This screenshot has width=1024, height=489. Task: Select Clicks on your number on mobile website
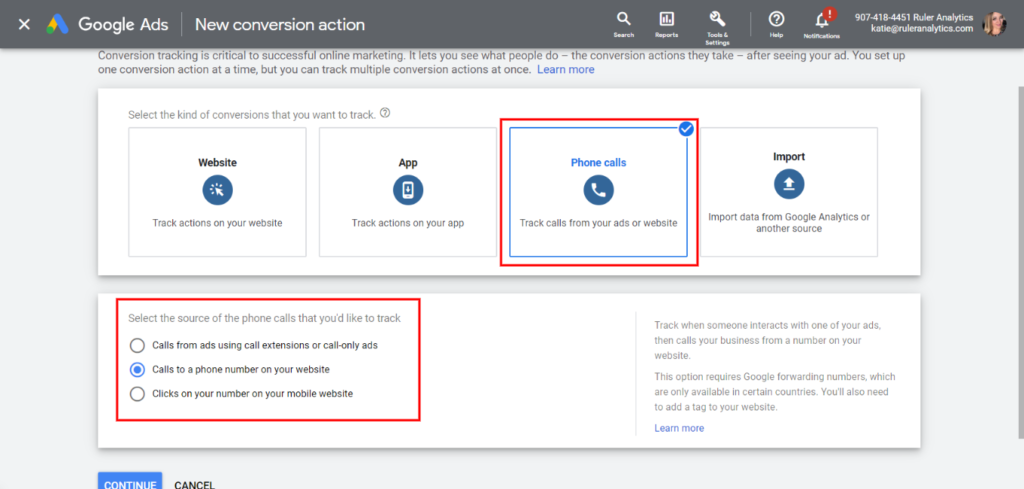137,393
